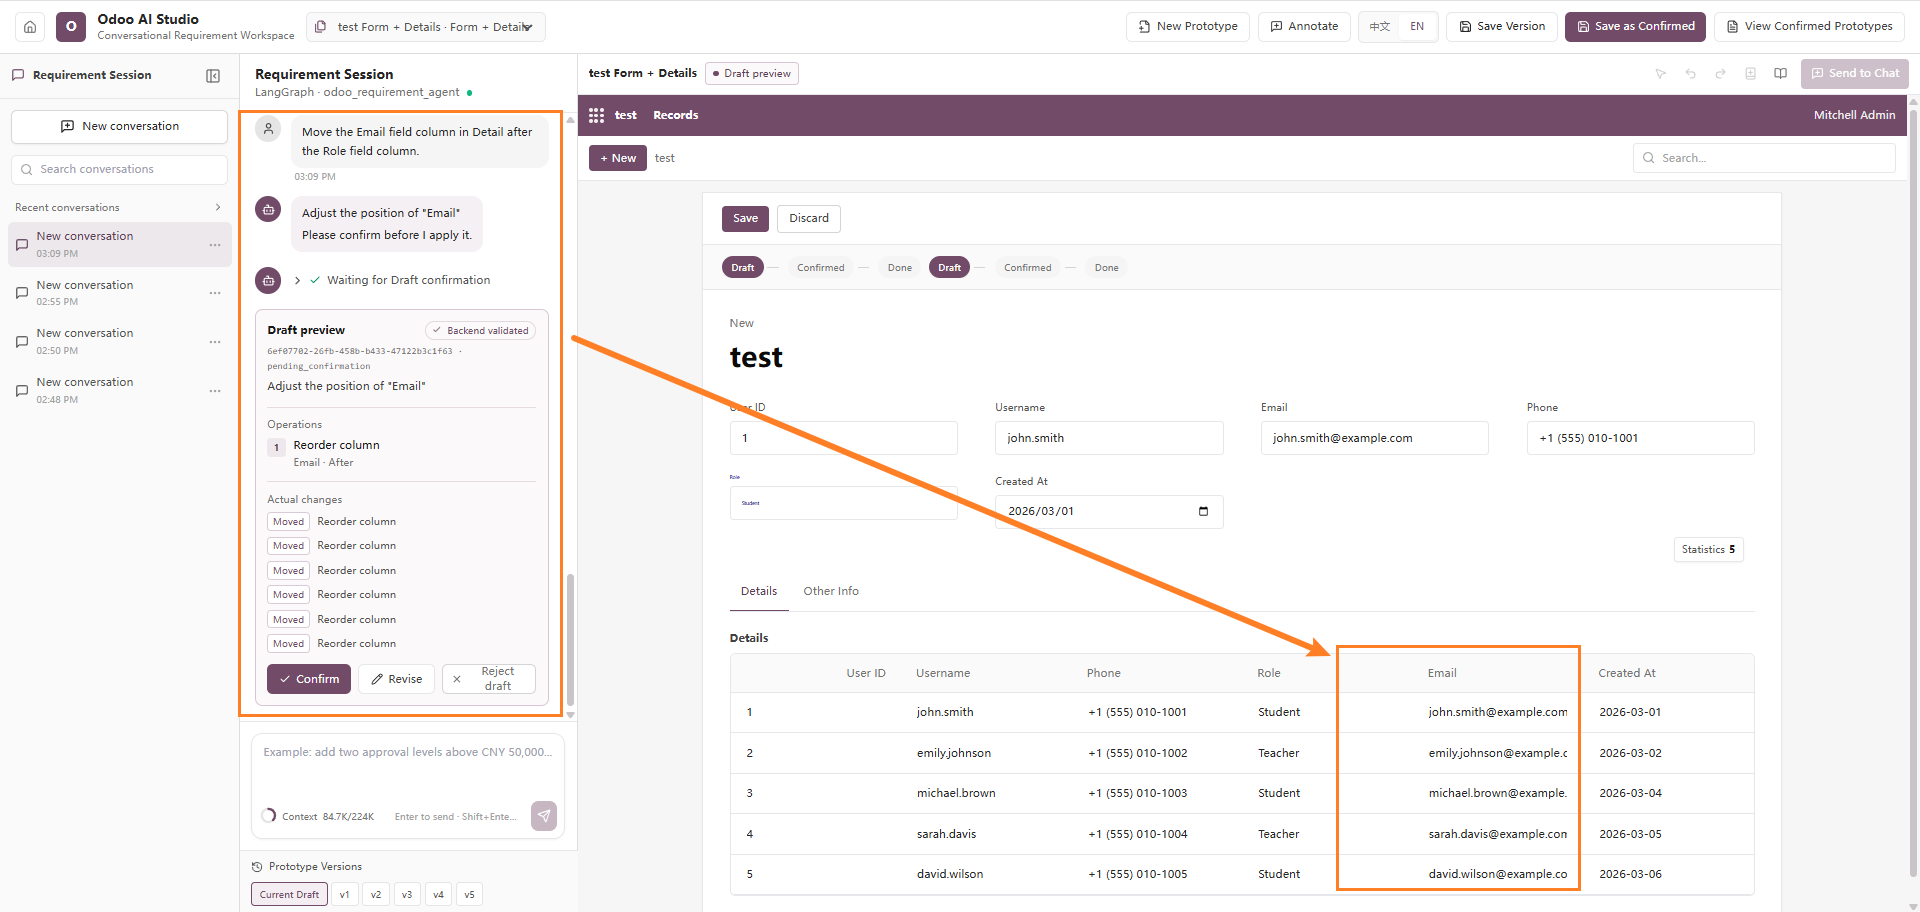Image resolution: width=1920 pixels, height=912 pixels.
Task: Click the chat panel scrollbar
Action: click(570, 640)
